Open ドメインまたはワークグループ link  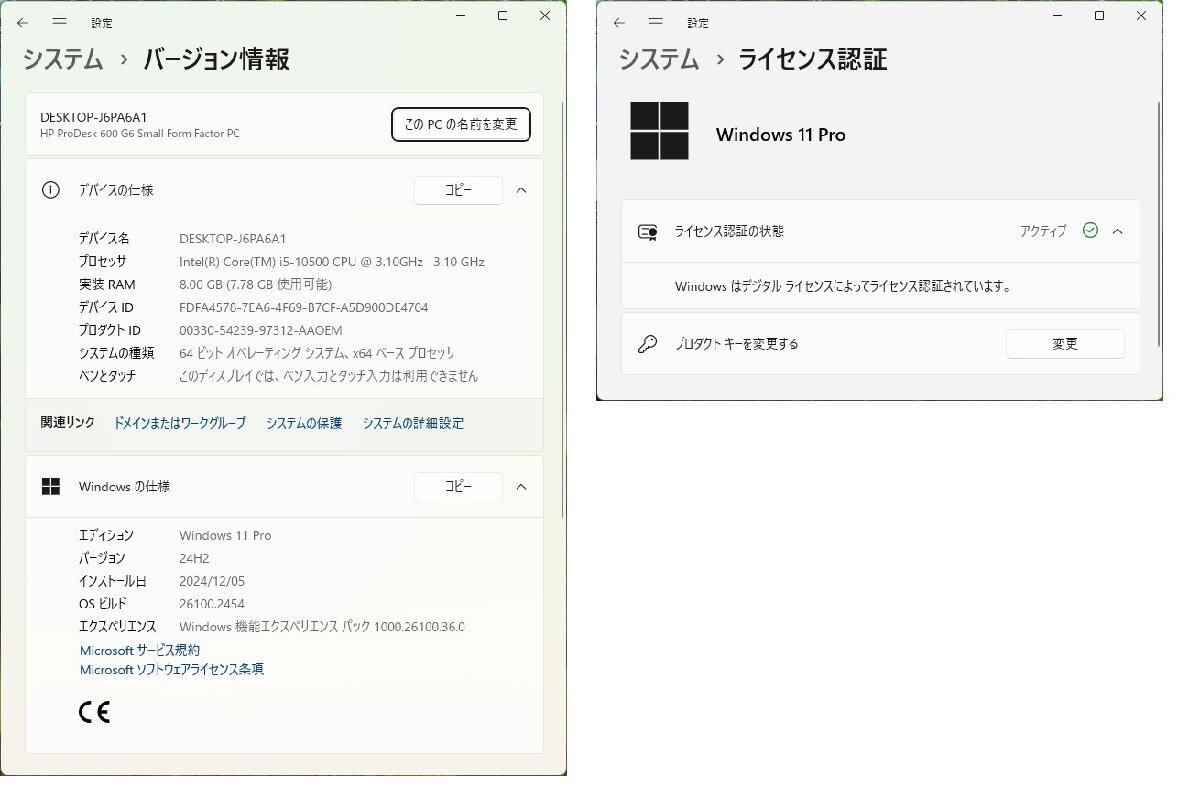[179, 423]
